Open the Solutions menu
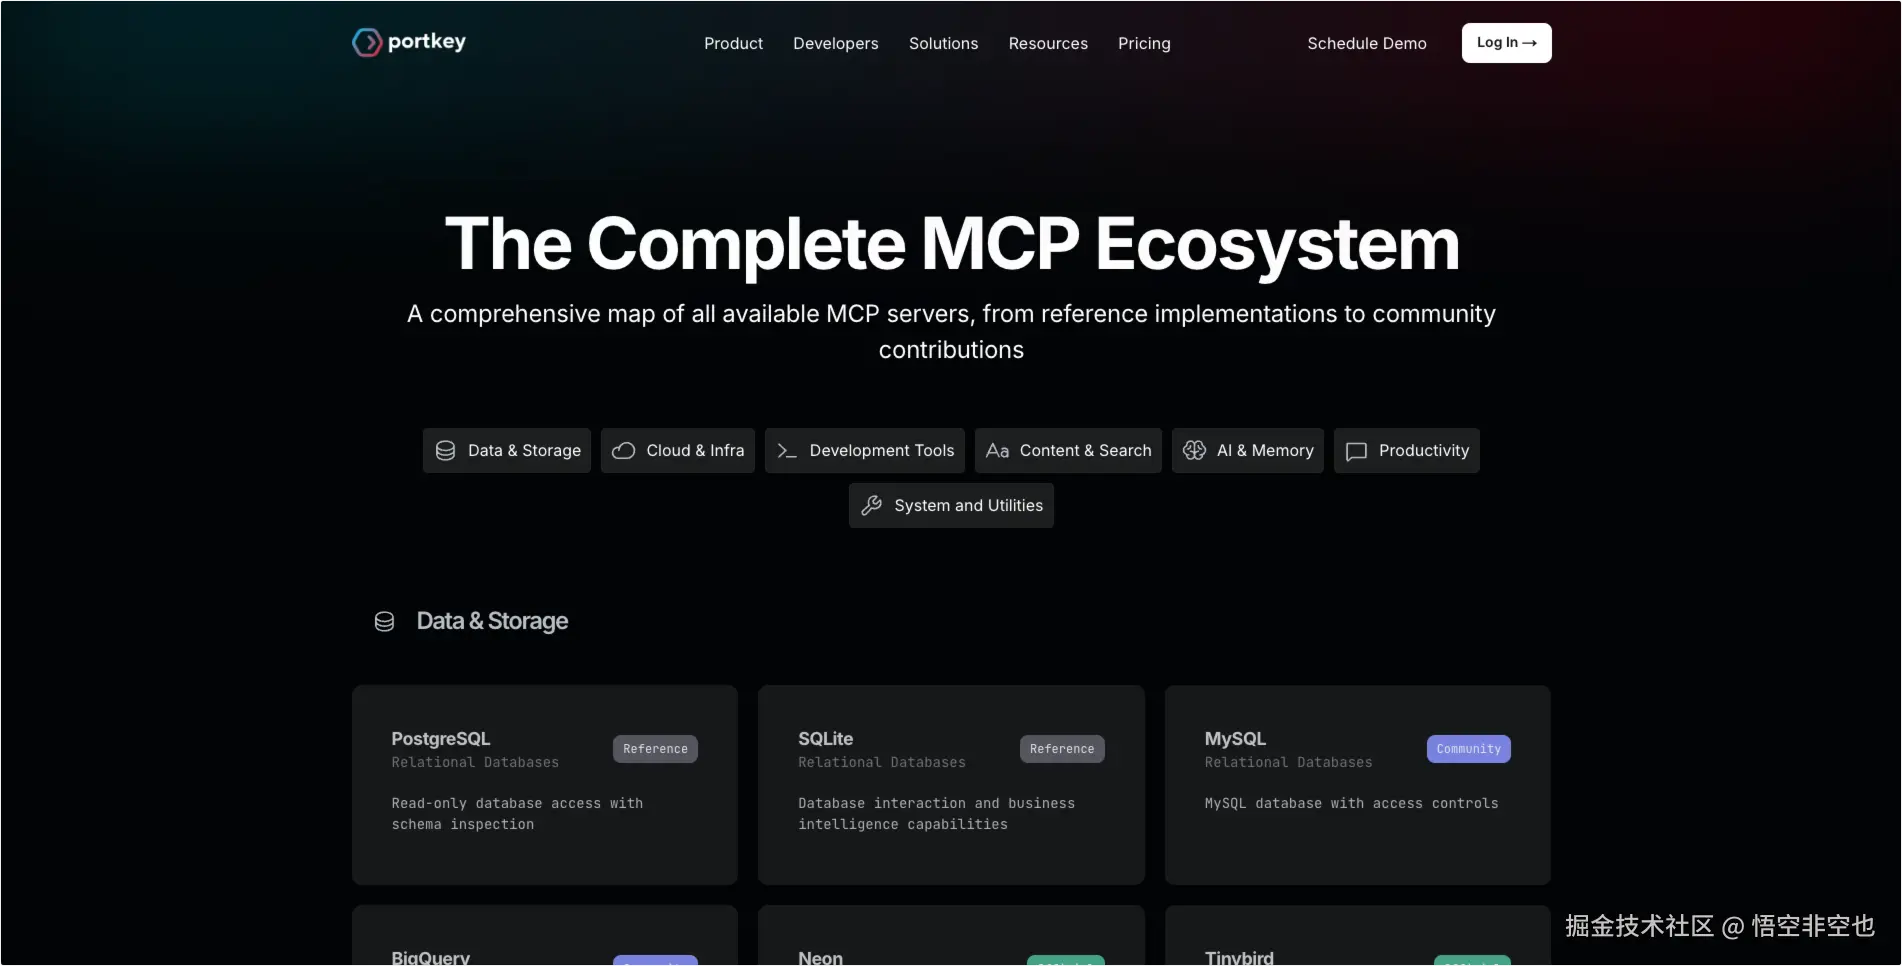Image resolution: width=1902 pixels, height=966 pixels. pos(943,43)
